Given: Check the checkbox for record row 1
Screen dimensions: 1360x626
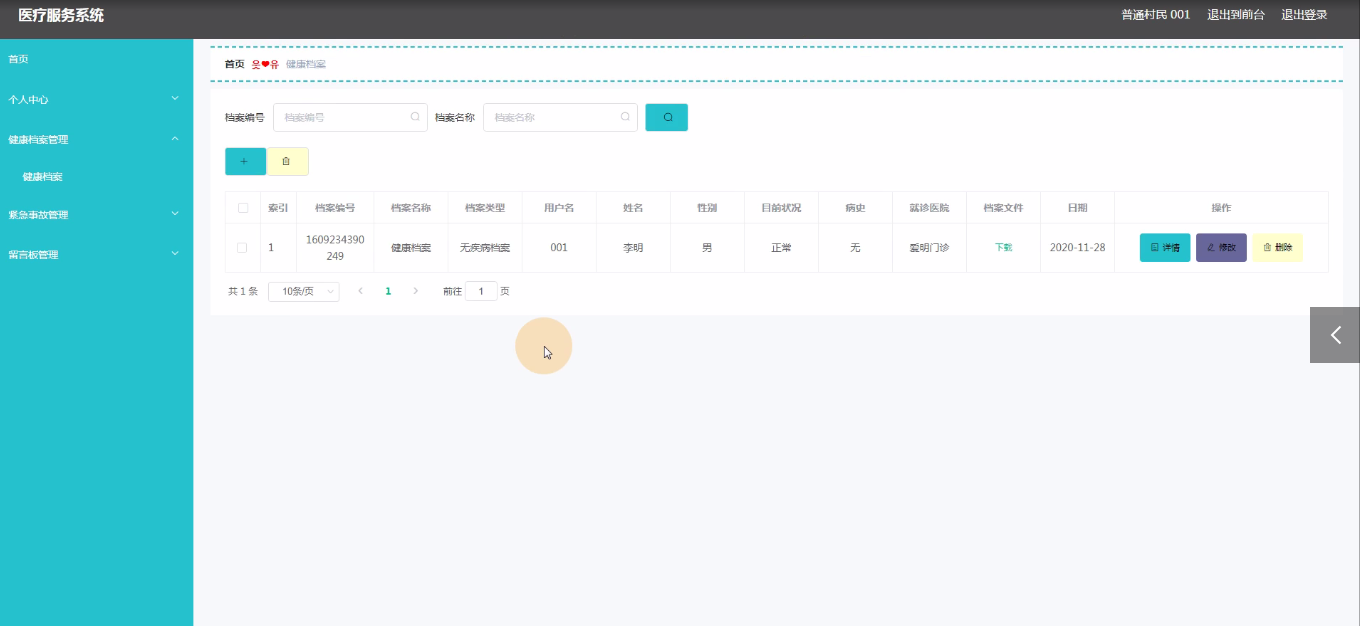Looking at the screenshot, I should point(243,247).
